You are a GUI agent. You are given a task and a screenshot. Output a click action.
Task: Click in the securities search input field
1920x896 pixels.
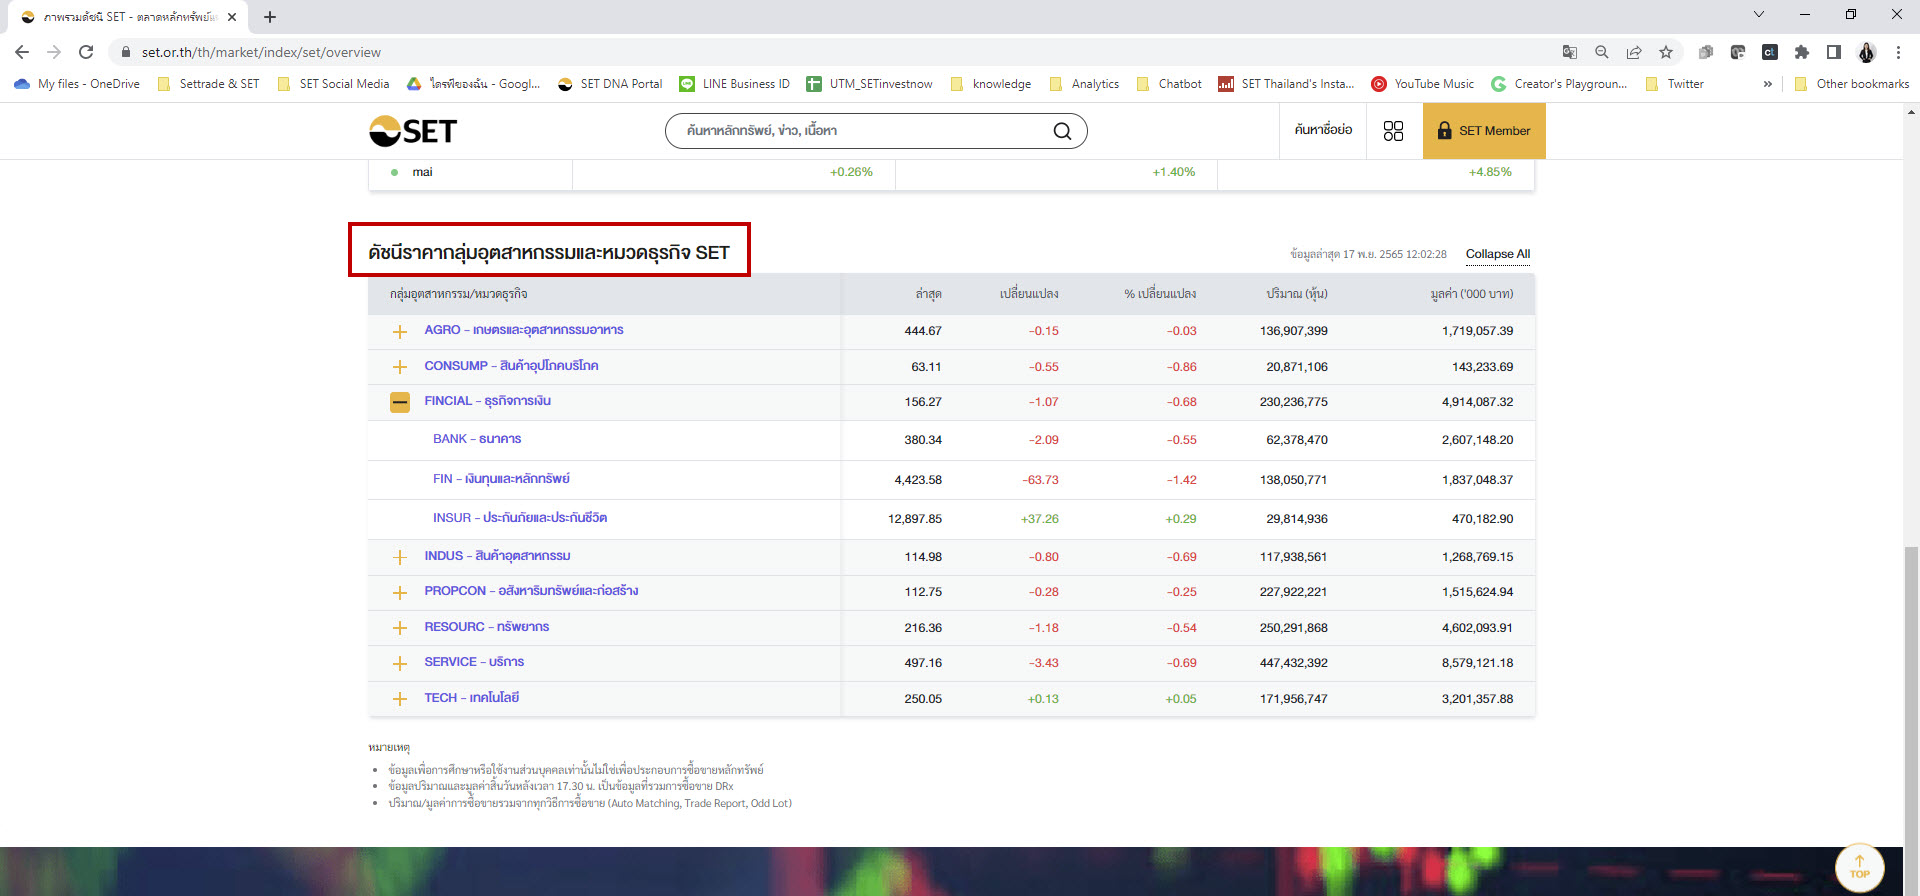click(860, 131)
